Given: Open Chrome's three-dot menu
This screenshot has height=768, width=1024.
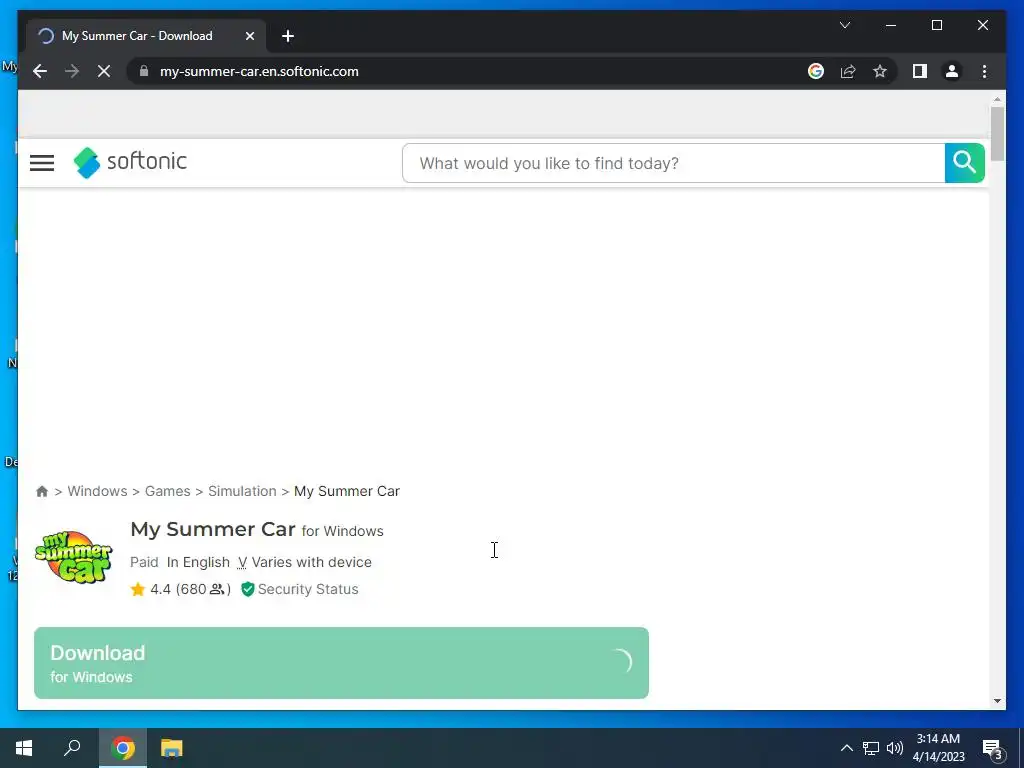Looking at the screenshot, I should 984,71.
